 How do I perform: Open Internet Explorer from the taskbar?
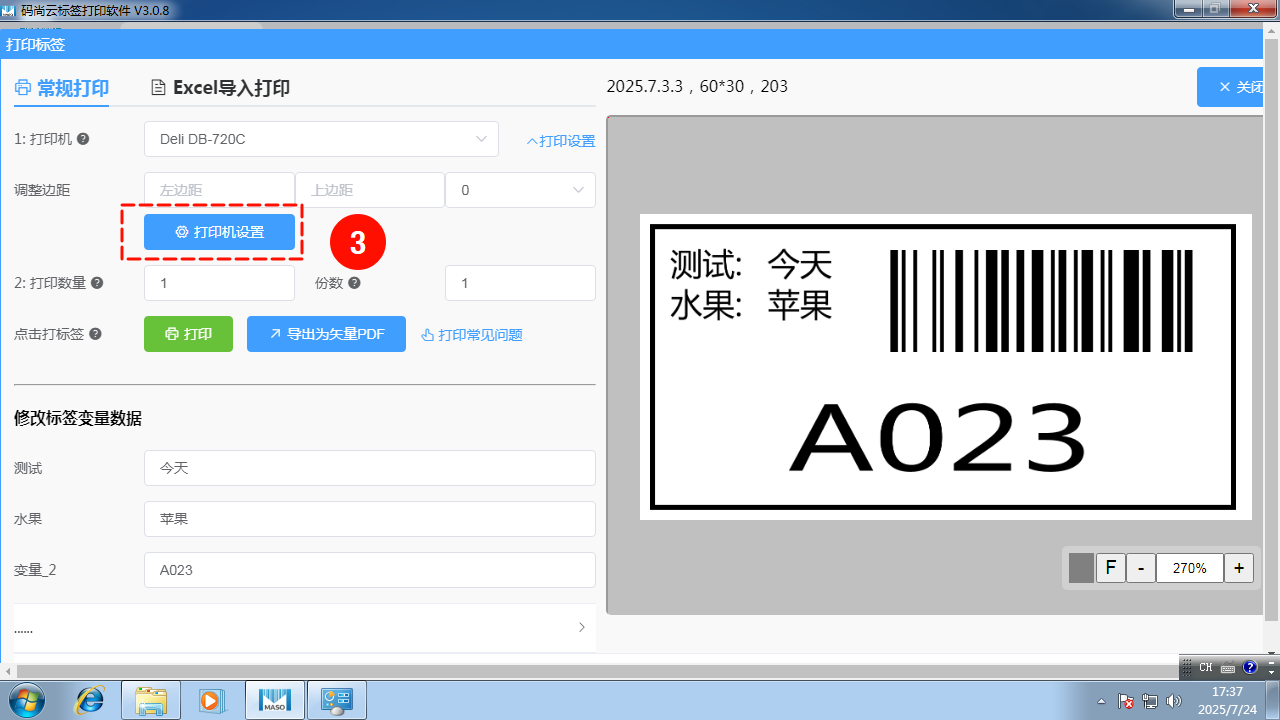pos(89,701)
